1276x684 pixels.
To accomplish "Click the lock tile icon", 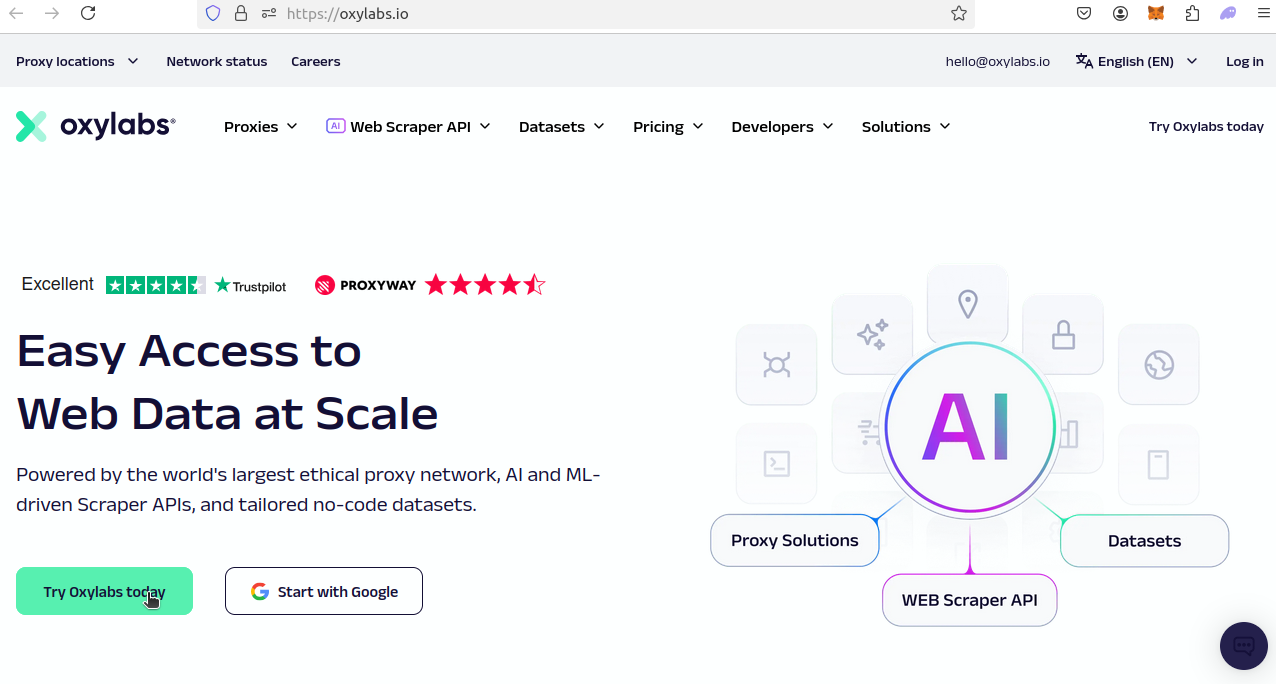I will pyautogui.click(x=1063, y=335).
